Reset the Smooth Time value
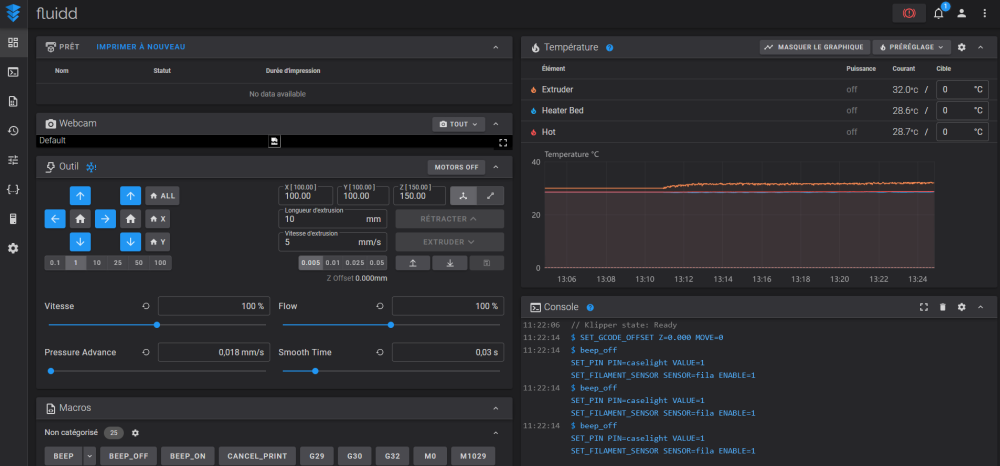 point(380,352)
